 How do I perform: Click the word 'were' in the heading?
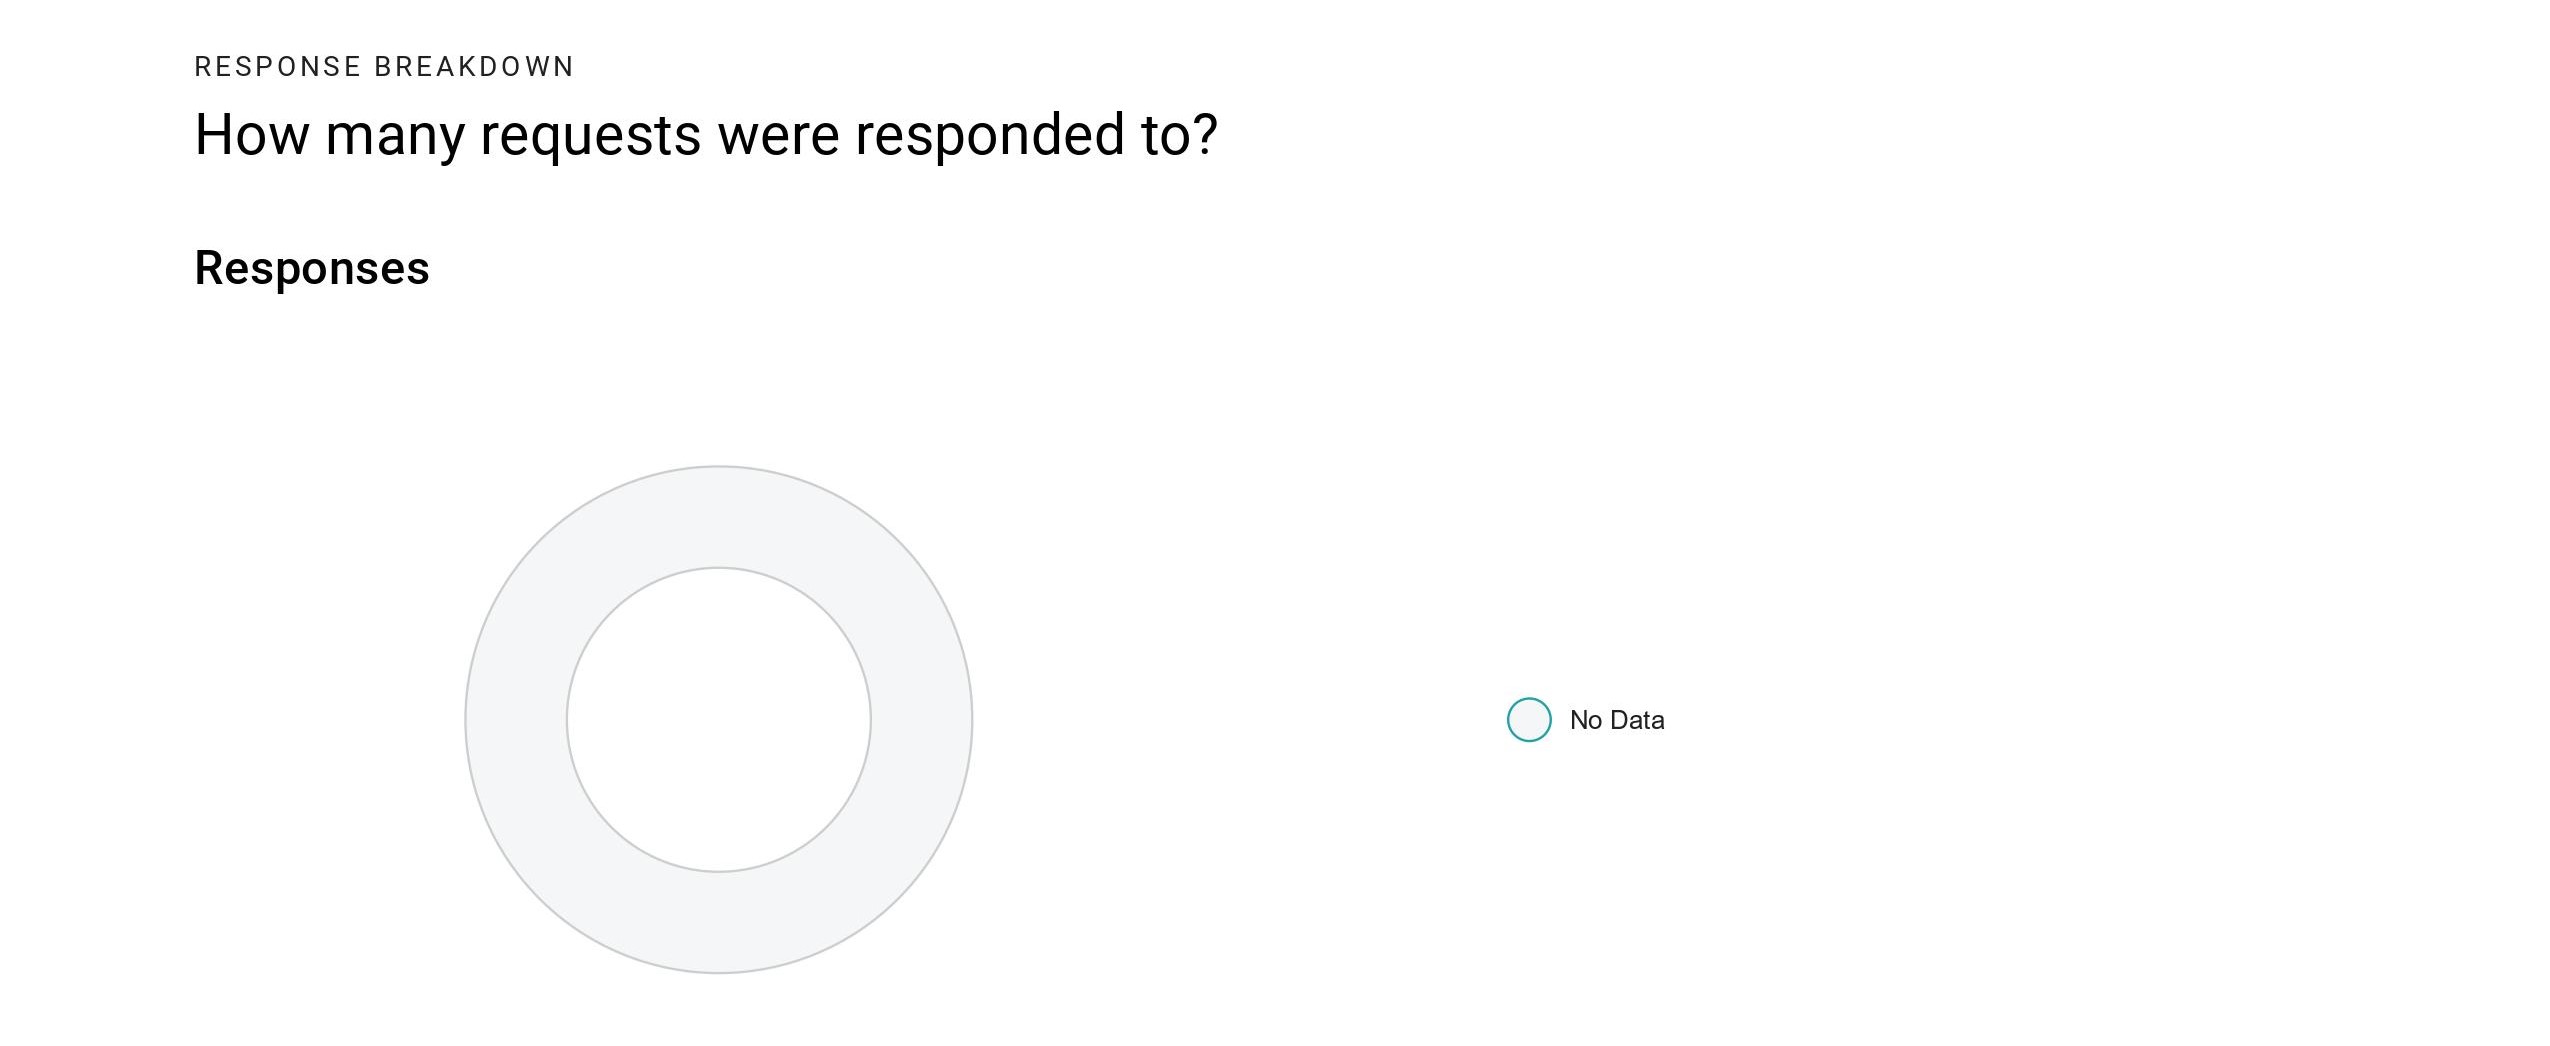(x=778, y=136)
